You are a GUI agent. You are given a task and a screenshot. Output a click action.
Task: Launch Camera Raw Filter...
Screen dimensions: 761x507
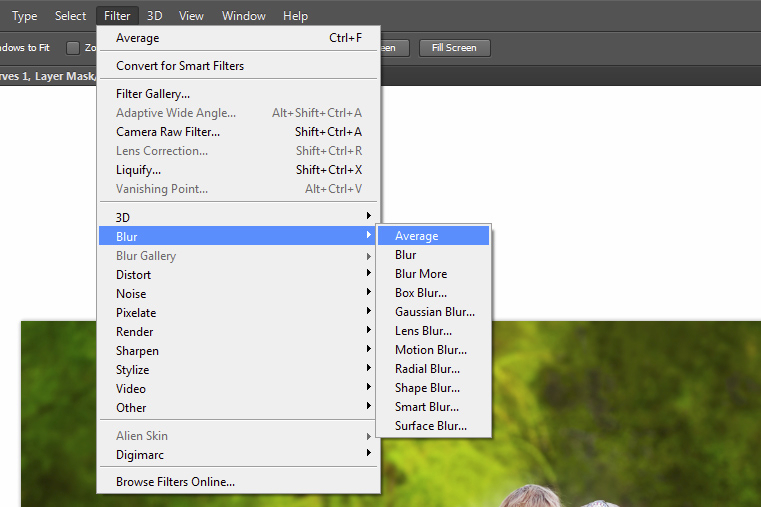(x=168, y=132)
